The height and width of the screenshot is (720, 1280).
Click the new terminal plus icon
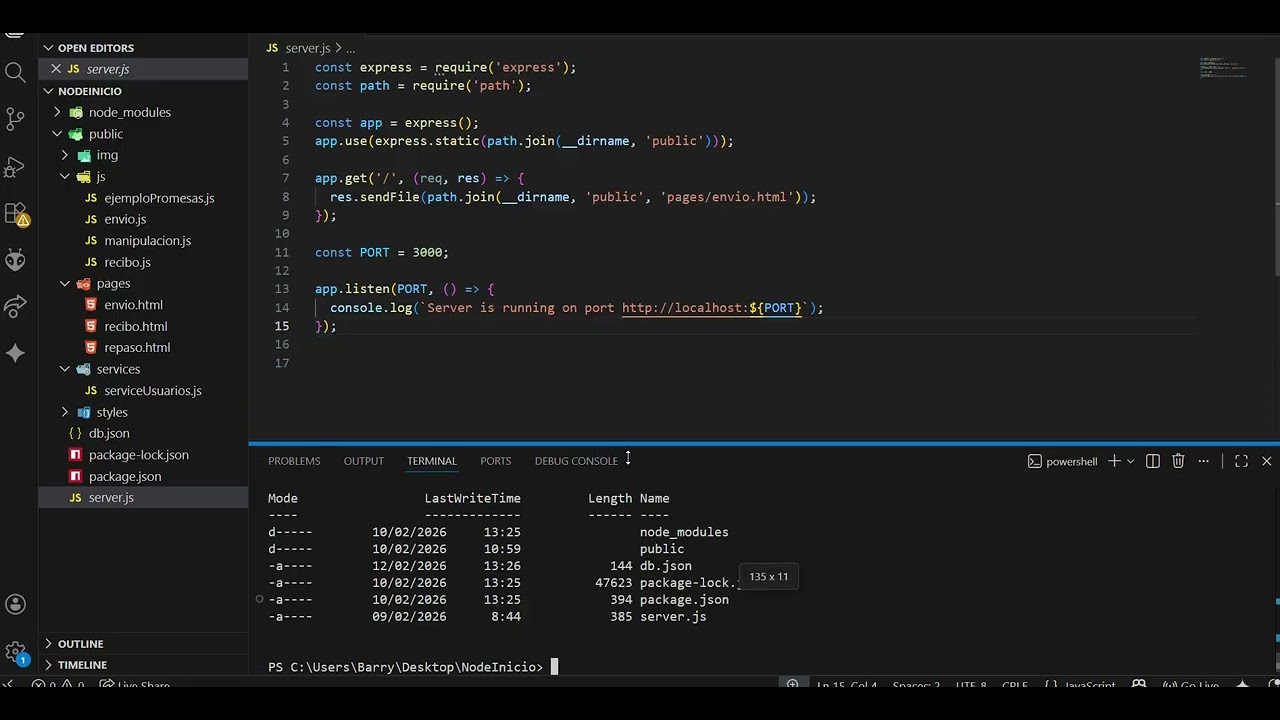click(x=1114, y=461)
